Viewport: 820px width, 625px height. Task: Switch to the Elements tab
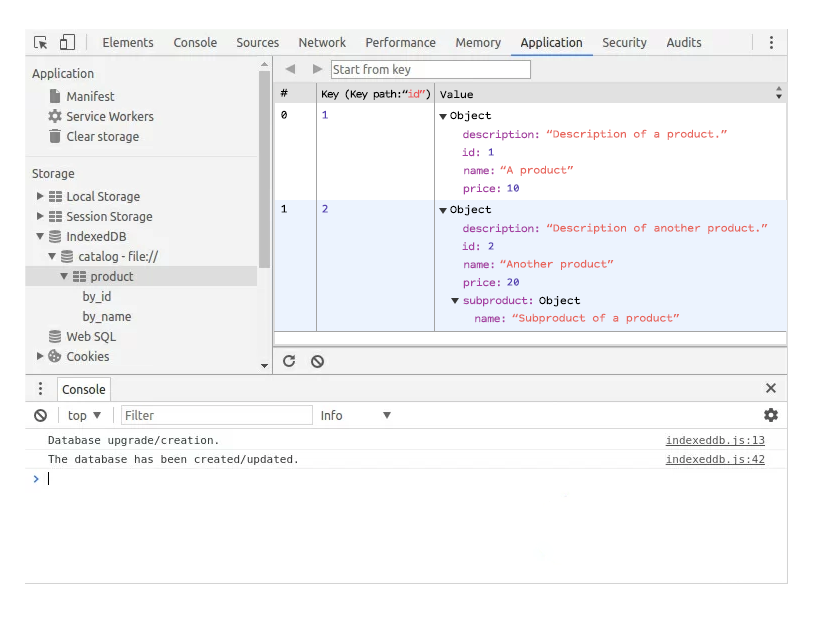pos(128,42)
